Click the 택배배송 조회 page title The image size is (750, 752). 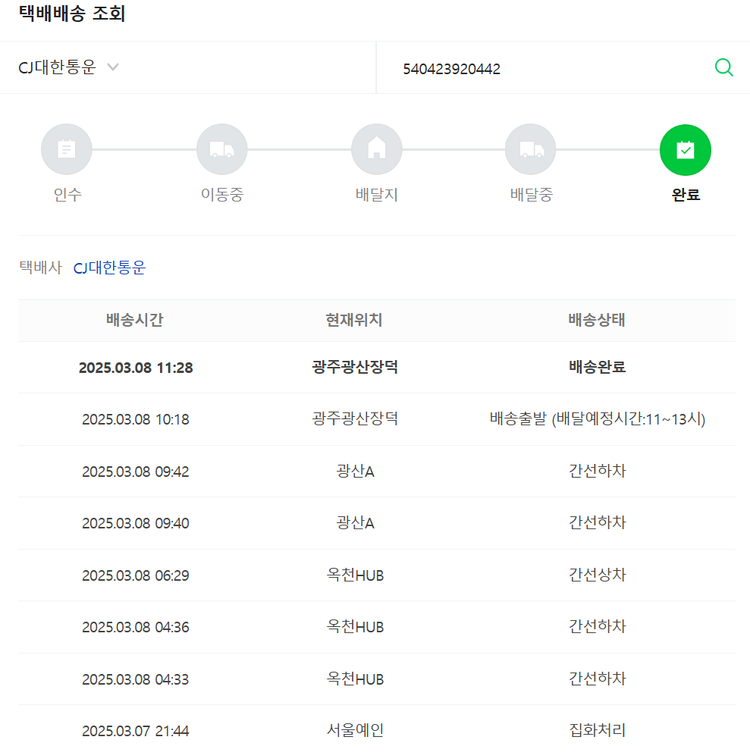pyautogui.click(x=72, y=14)
